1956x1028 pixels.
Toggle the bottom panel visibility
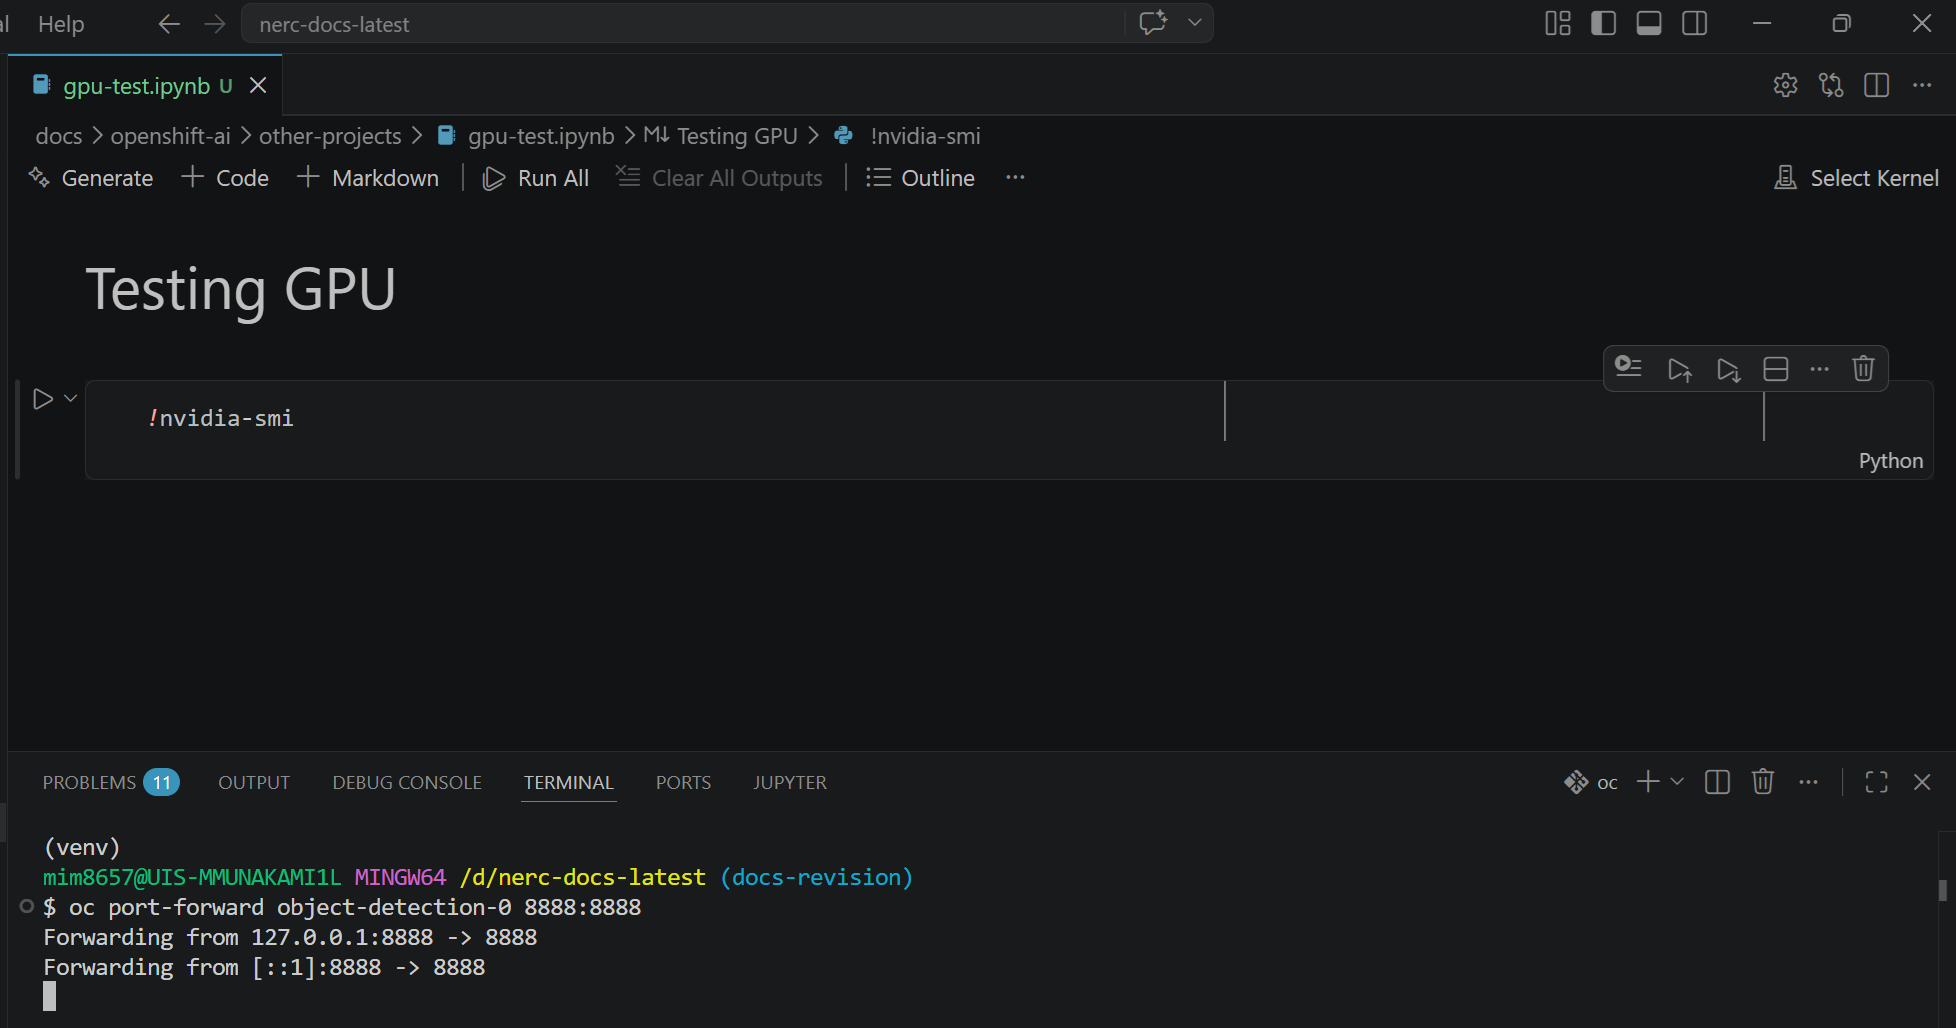click(x=1649, y=23)
